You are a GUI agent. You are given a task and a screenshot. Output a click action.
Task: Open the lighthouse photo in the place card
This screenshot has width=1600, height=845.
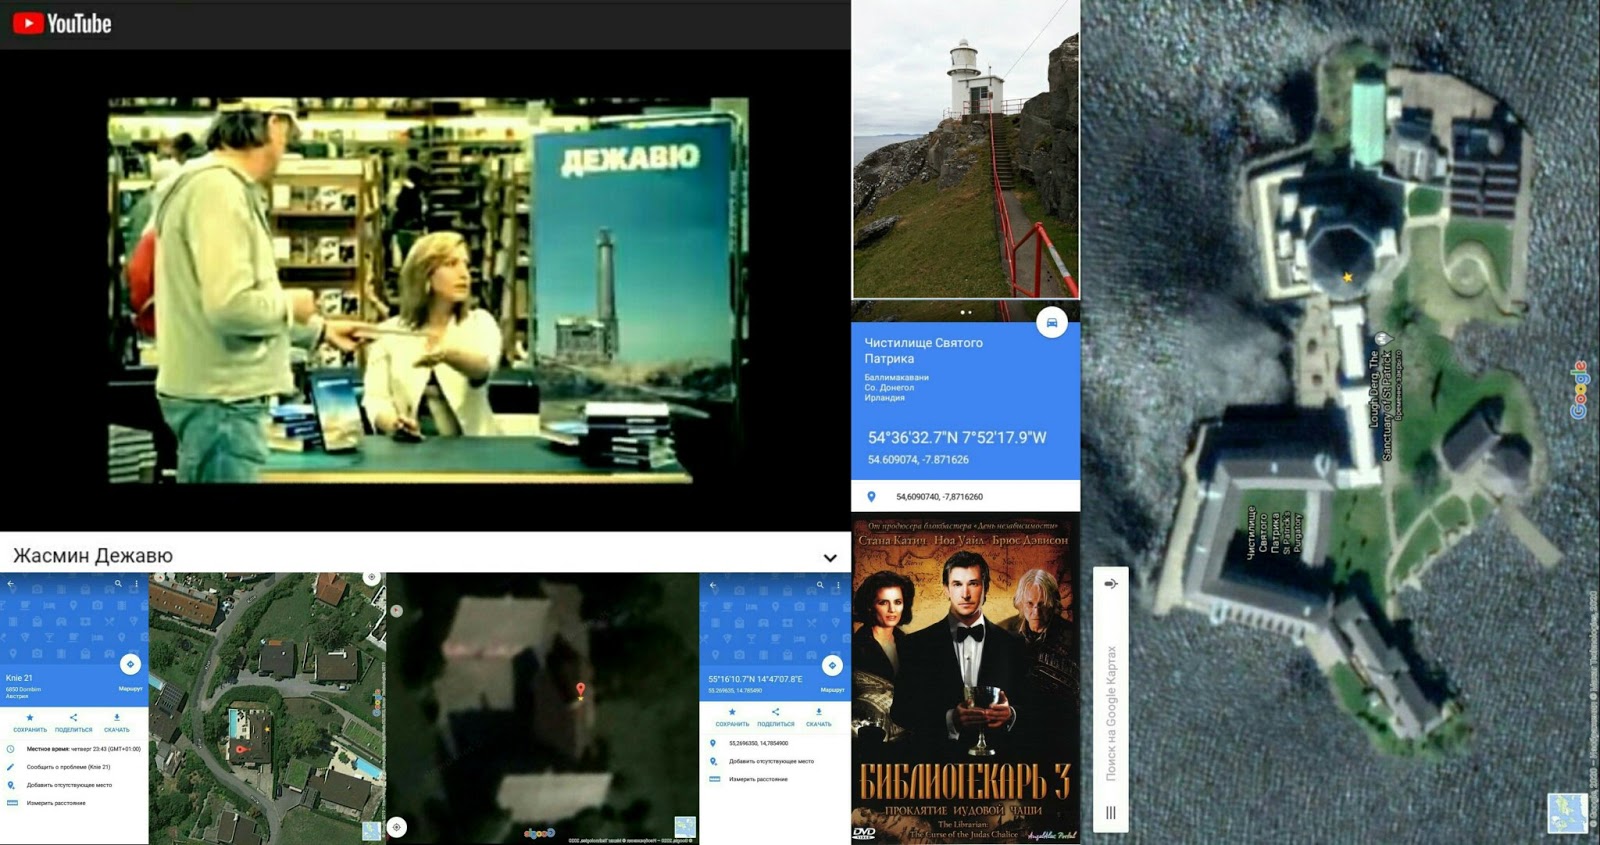[966, 149]
